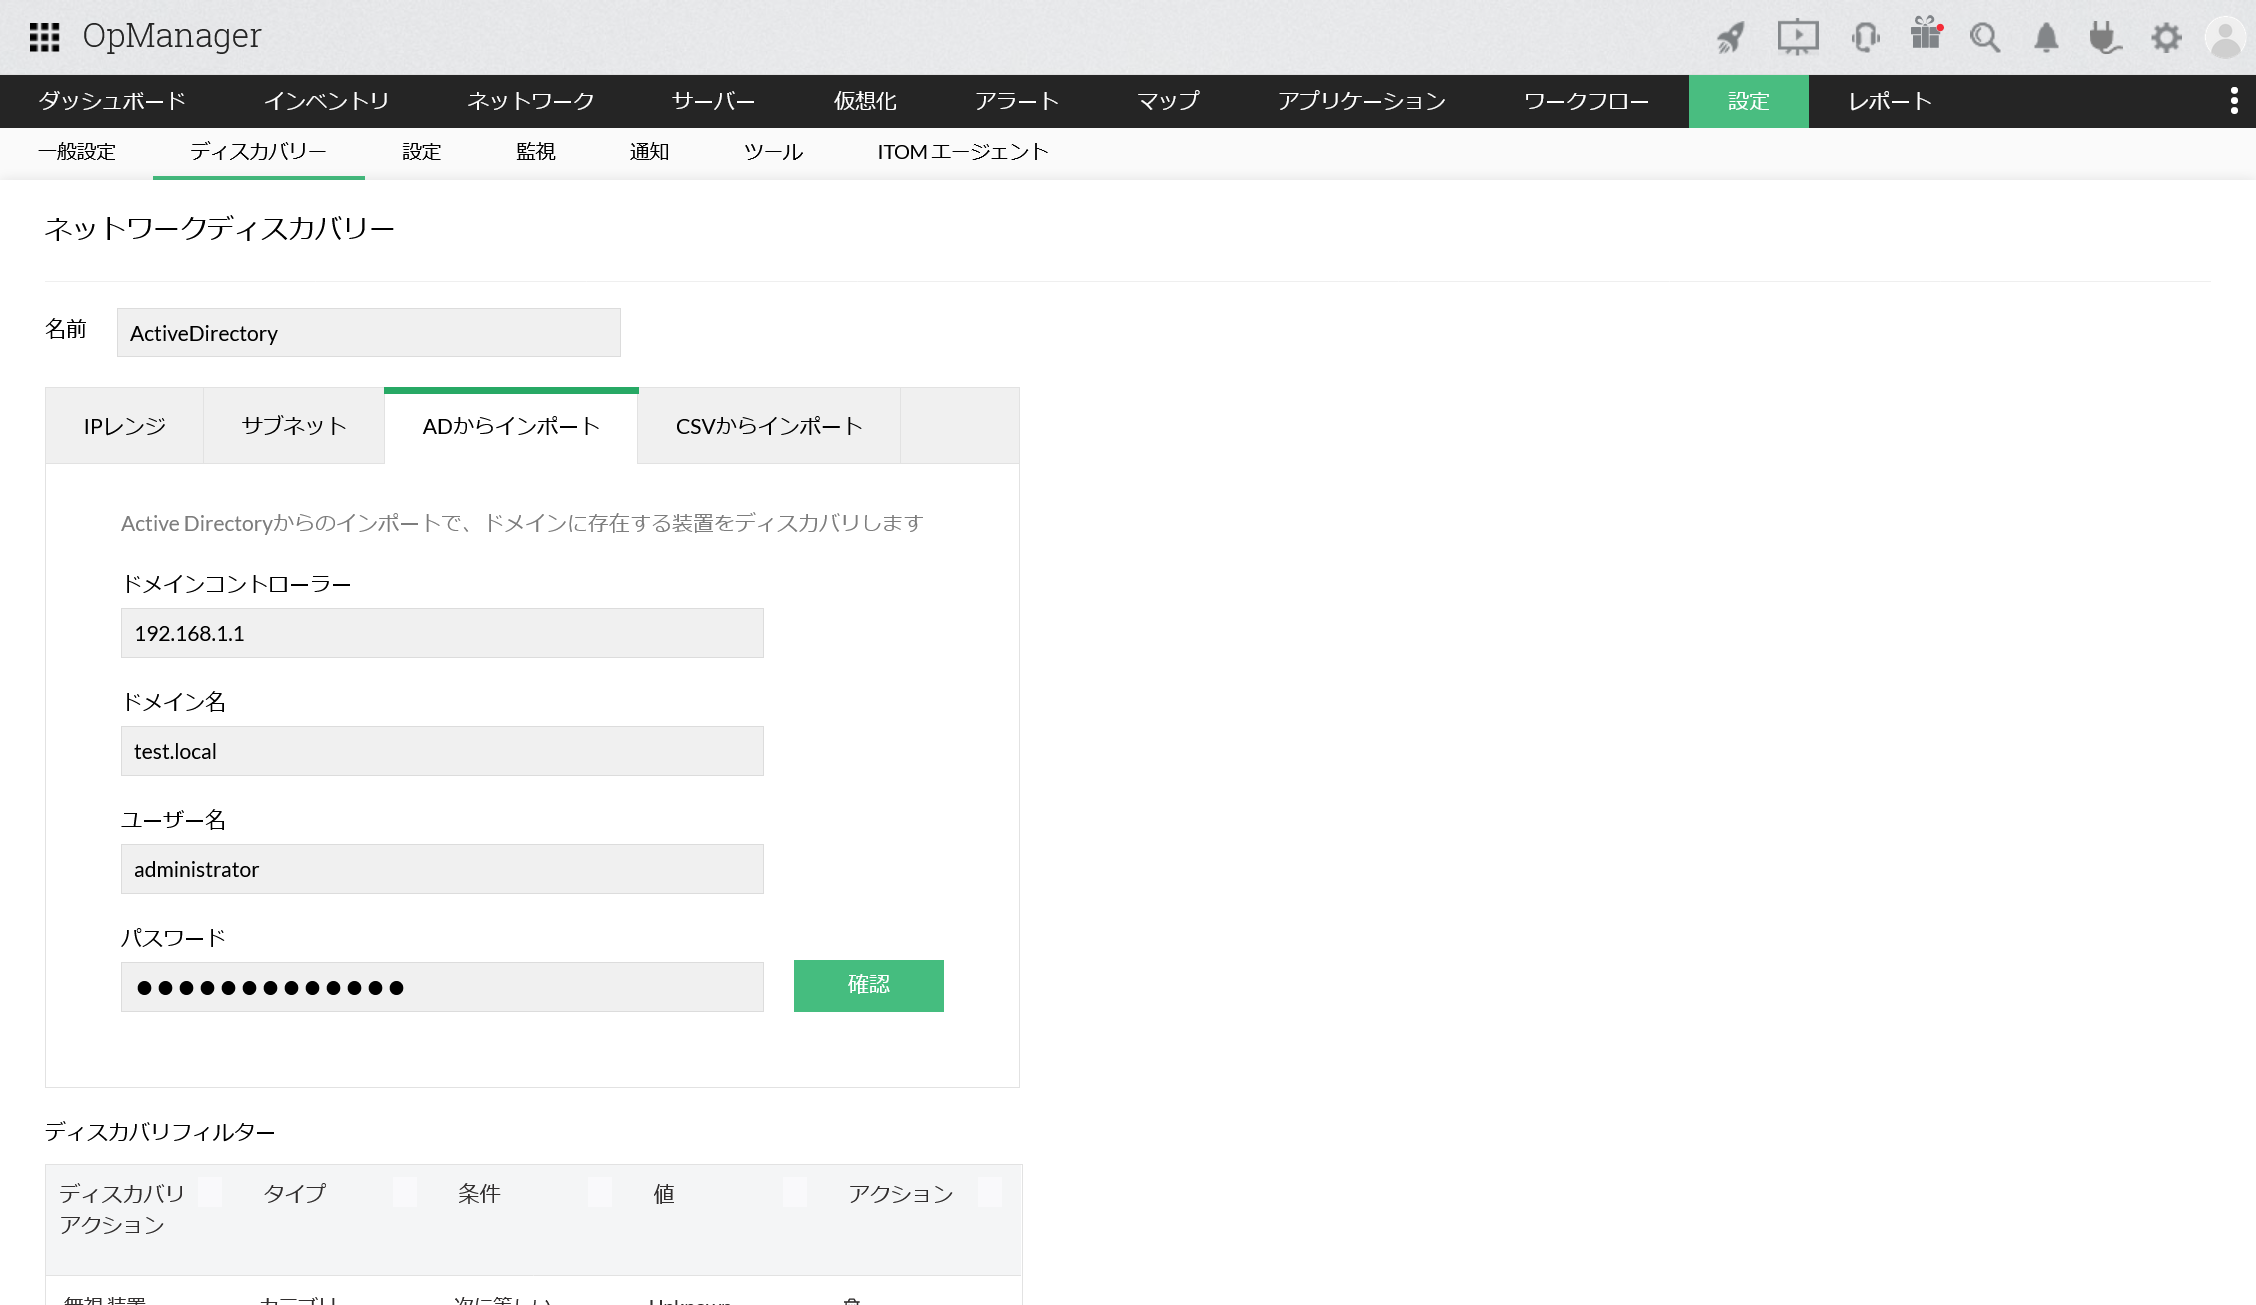Select the CSVからインポート tab
Image resolution: width=2256 pixels, height=1305 pixels.
tap(769, 426)
